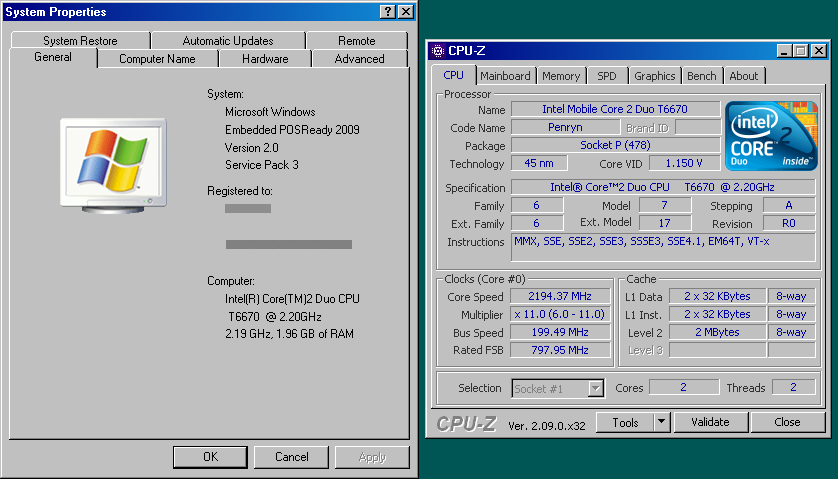838x479 pixels.
Task: Open the Graphics tab in CPU-Z
Action: (655, 76)
